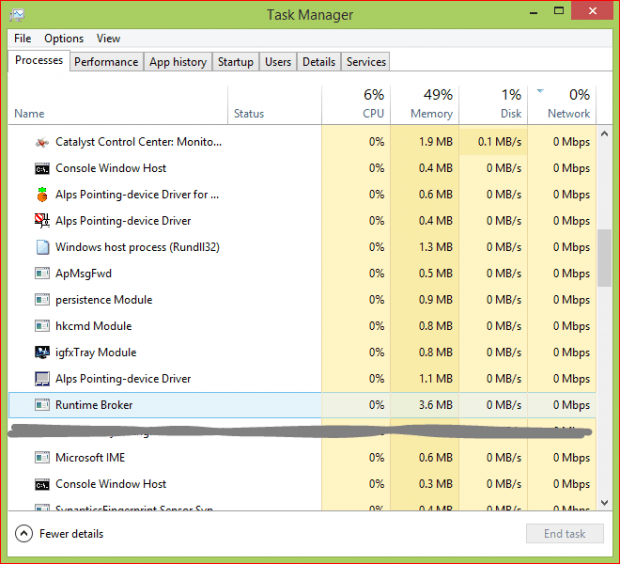The height and width of the screenshot is (564, 620).
Task: Click the Microsoft IME process icon
Action: (42, 458)
